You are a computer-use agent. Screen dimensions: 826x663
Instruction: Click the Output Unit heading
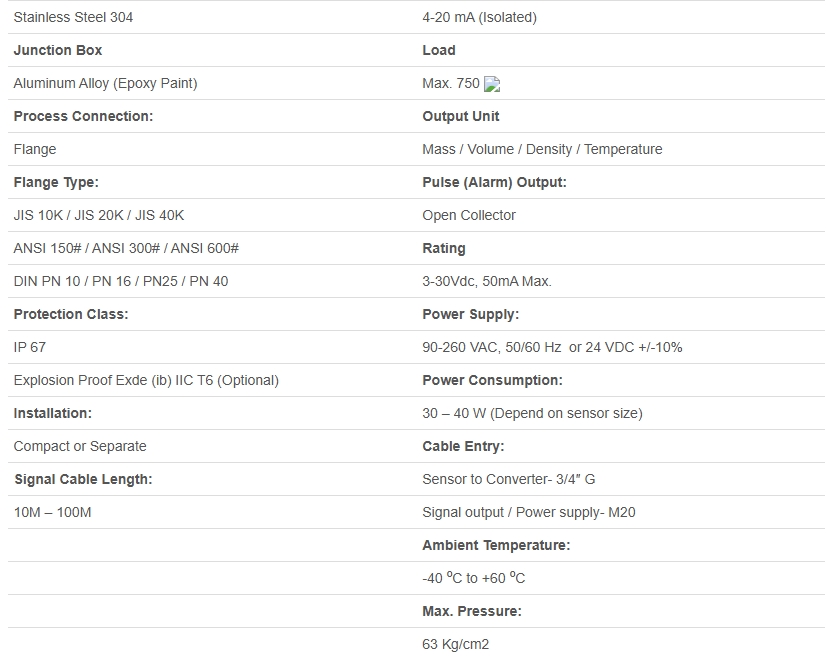[x=461, y=116]
